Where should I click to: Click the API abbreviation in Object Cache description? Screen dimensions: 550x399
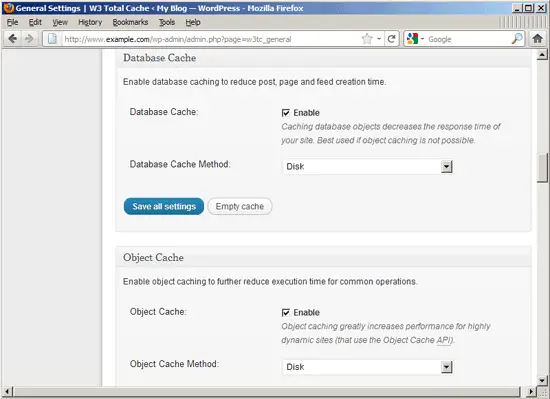tap(444, 340)
